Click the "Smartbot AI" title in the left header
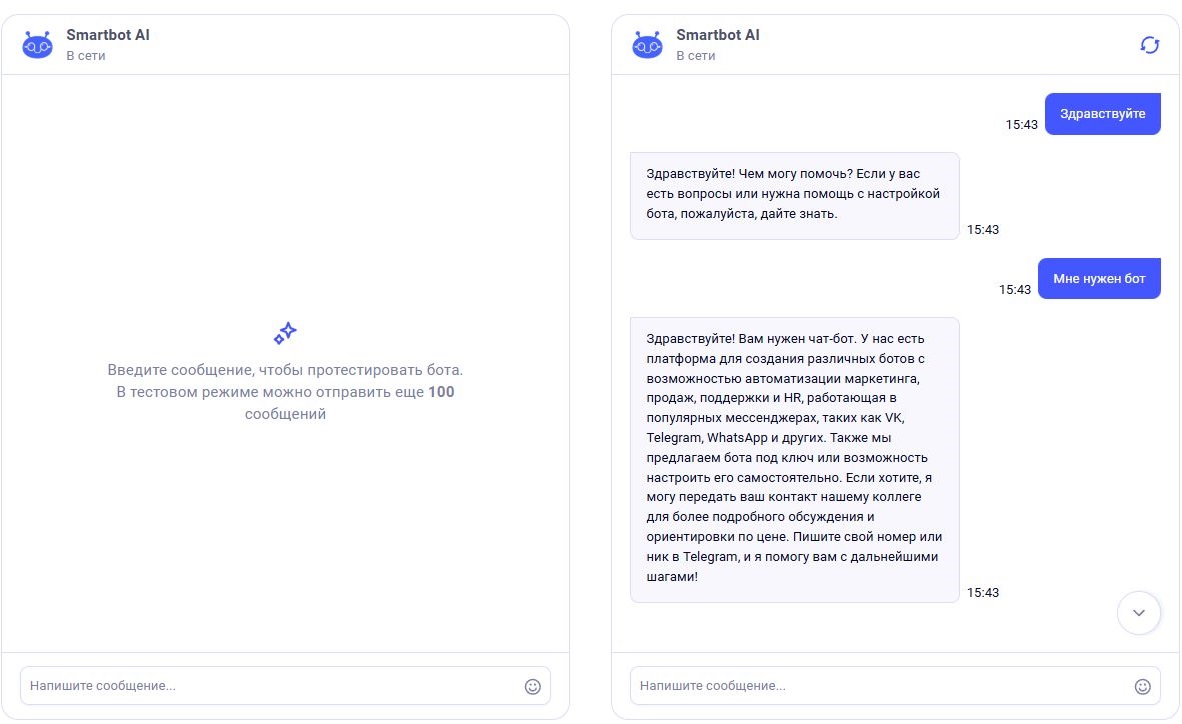 tap(108, 35)
